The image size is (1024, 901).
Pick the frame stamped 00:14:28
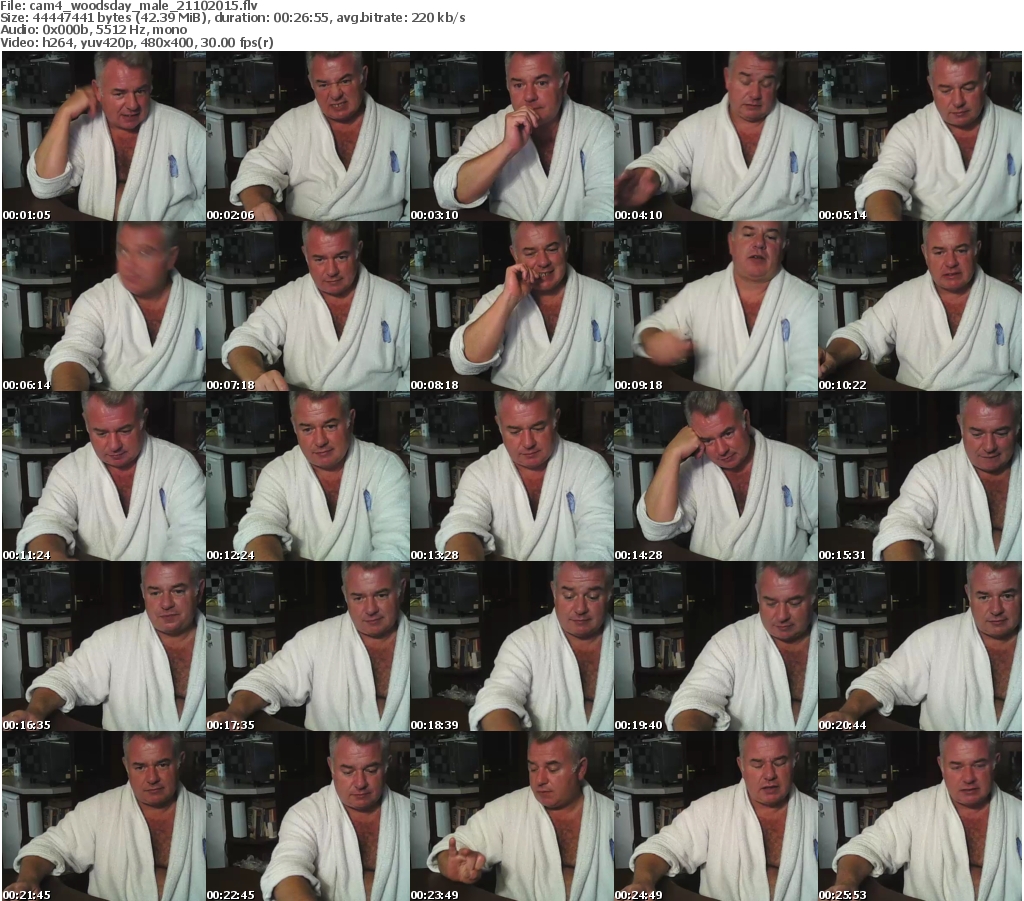[716, 476]
